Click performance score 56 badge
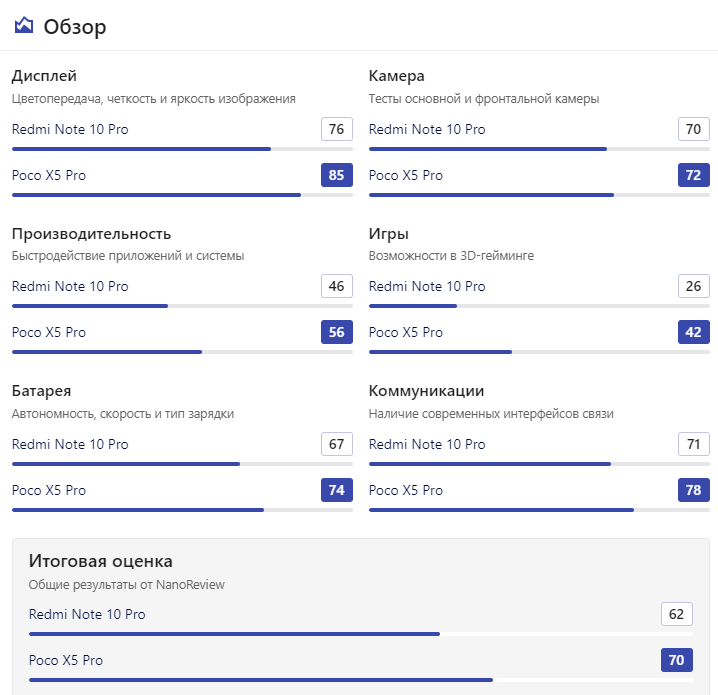 pyautogui.click(x=337, y=332)
